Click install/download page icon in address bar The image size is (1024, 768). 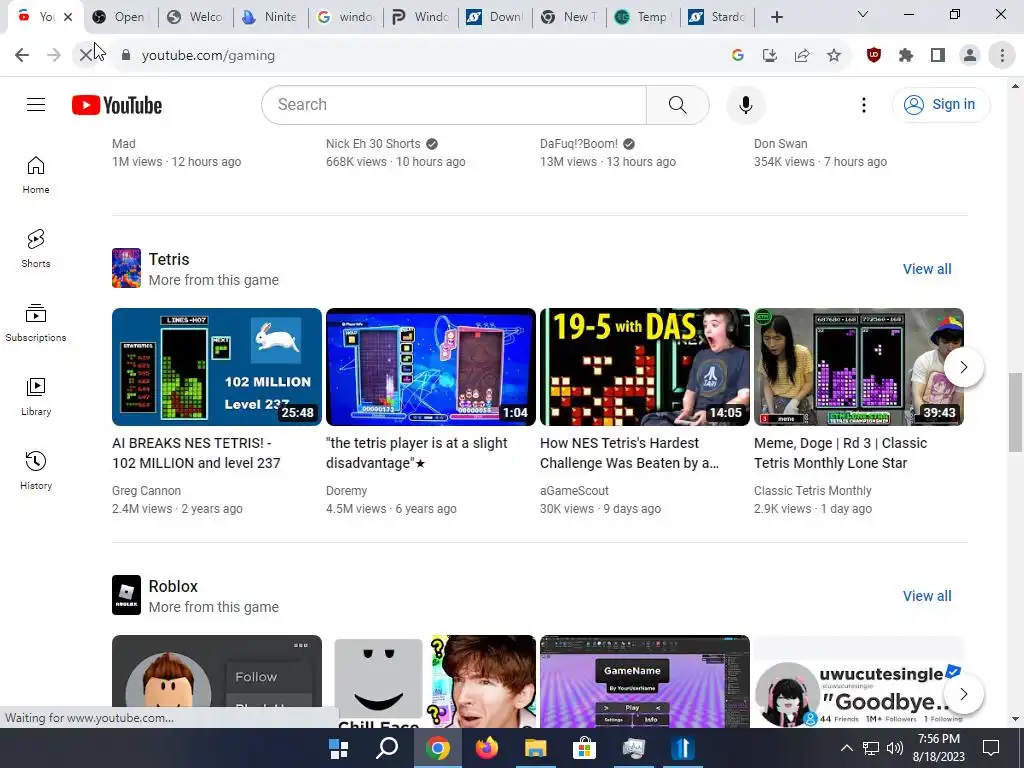tap(770, 56)
